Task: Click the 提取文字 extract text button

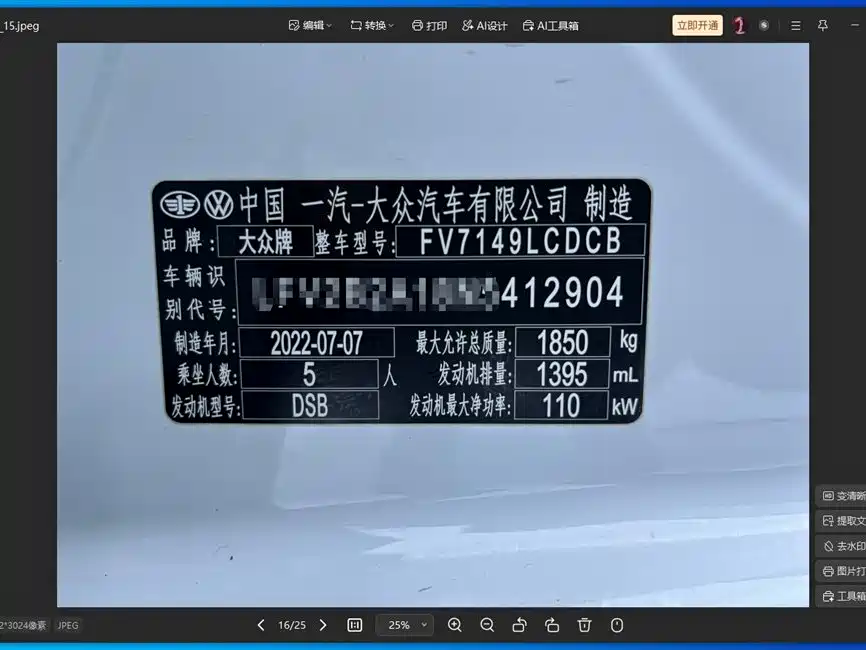Action: 842,521
